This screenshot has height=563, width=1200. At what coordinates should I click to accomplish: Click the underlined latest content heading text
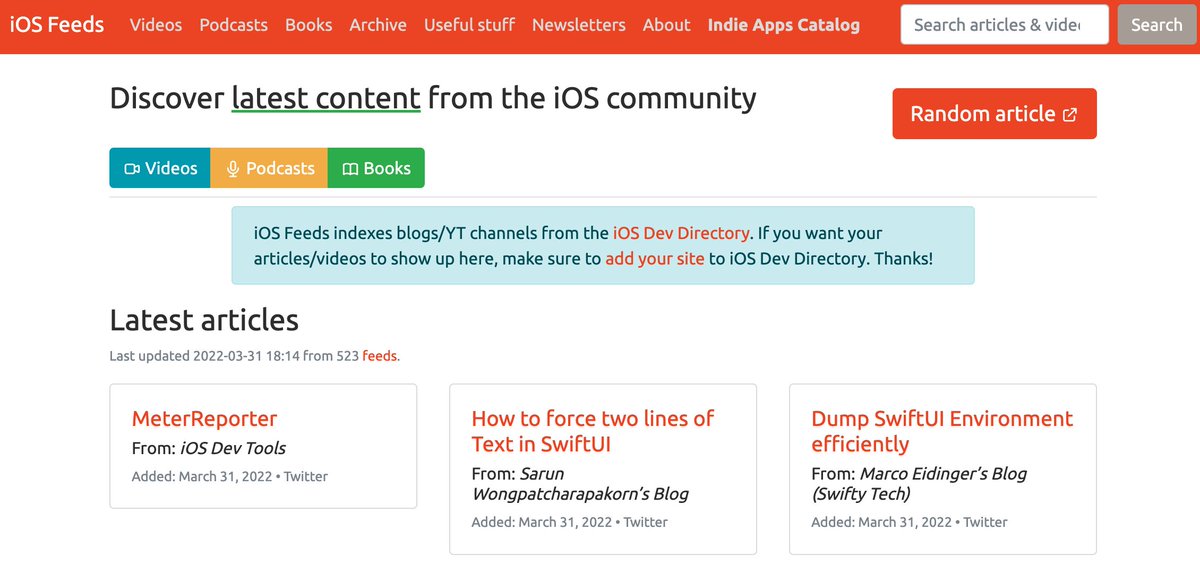point(326,98)
